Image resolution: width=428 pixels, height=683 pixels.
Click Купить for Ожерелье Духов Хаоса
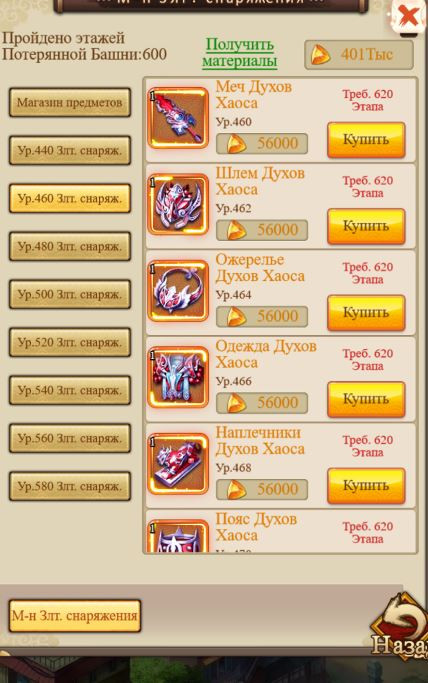[366, 313]
